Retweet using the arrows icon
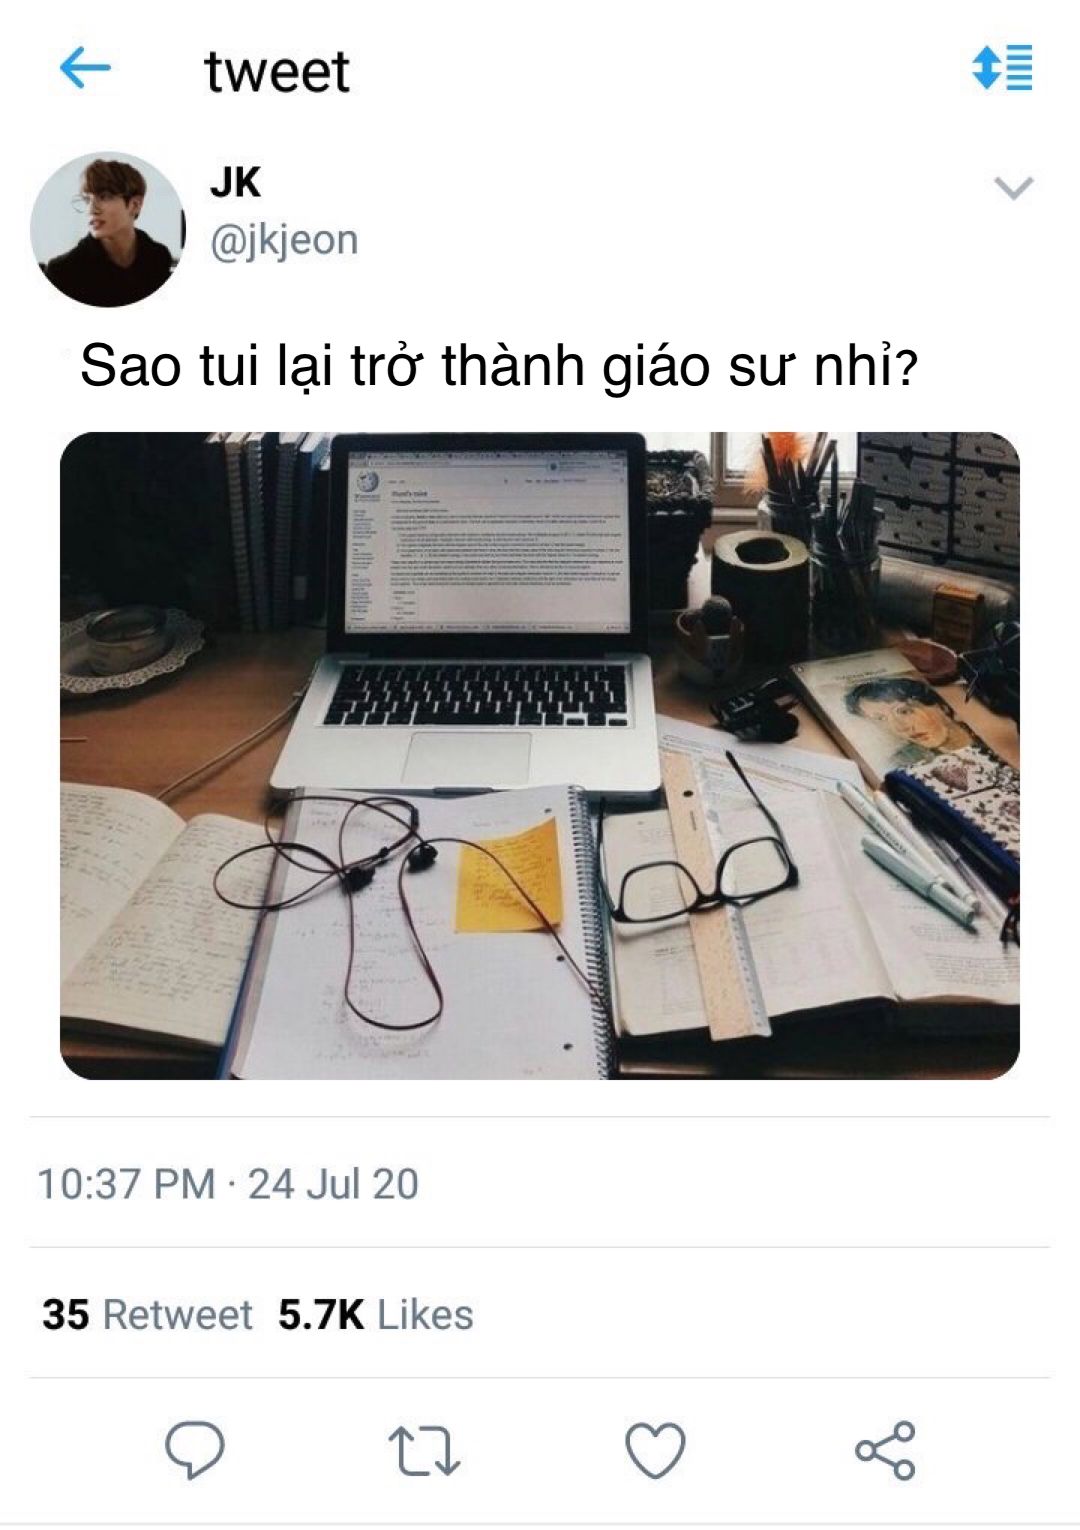The image size is (1080, 1530). tap(424, 1451)
